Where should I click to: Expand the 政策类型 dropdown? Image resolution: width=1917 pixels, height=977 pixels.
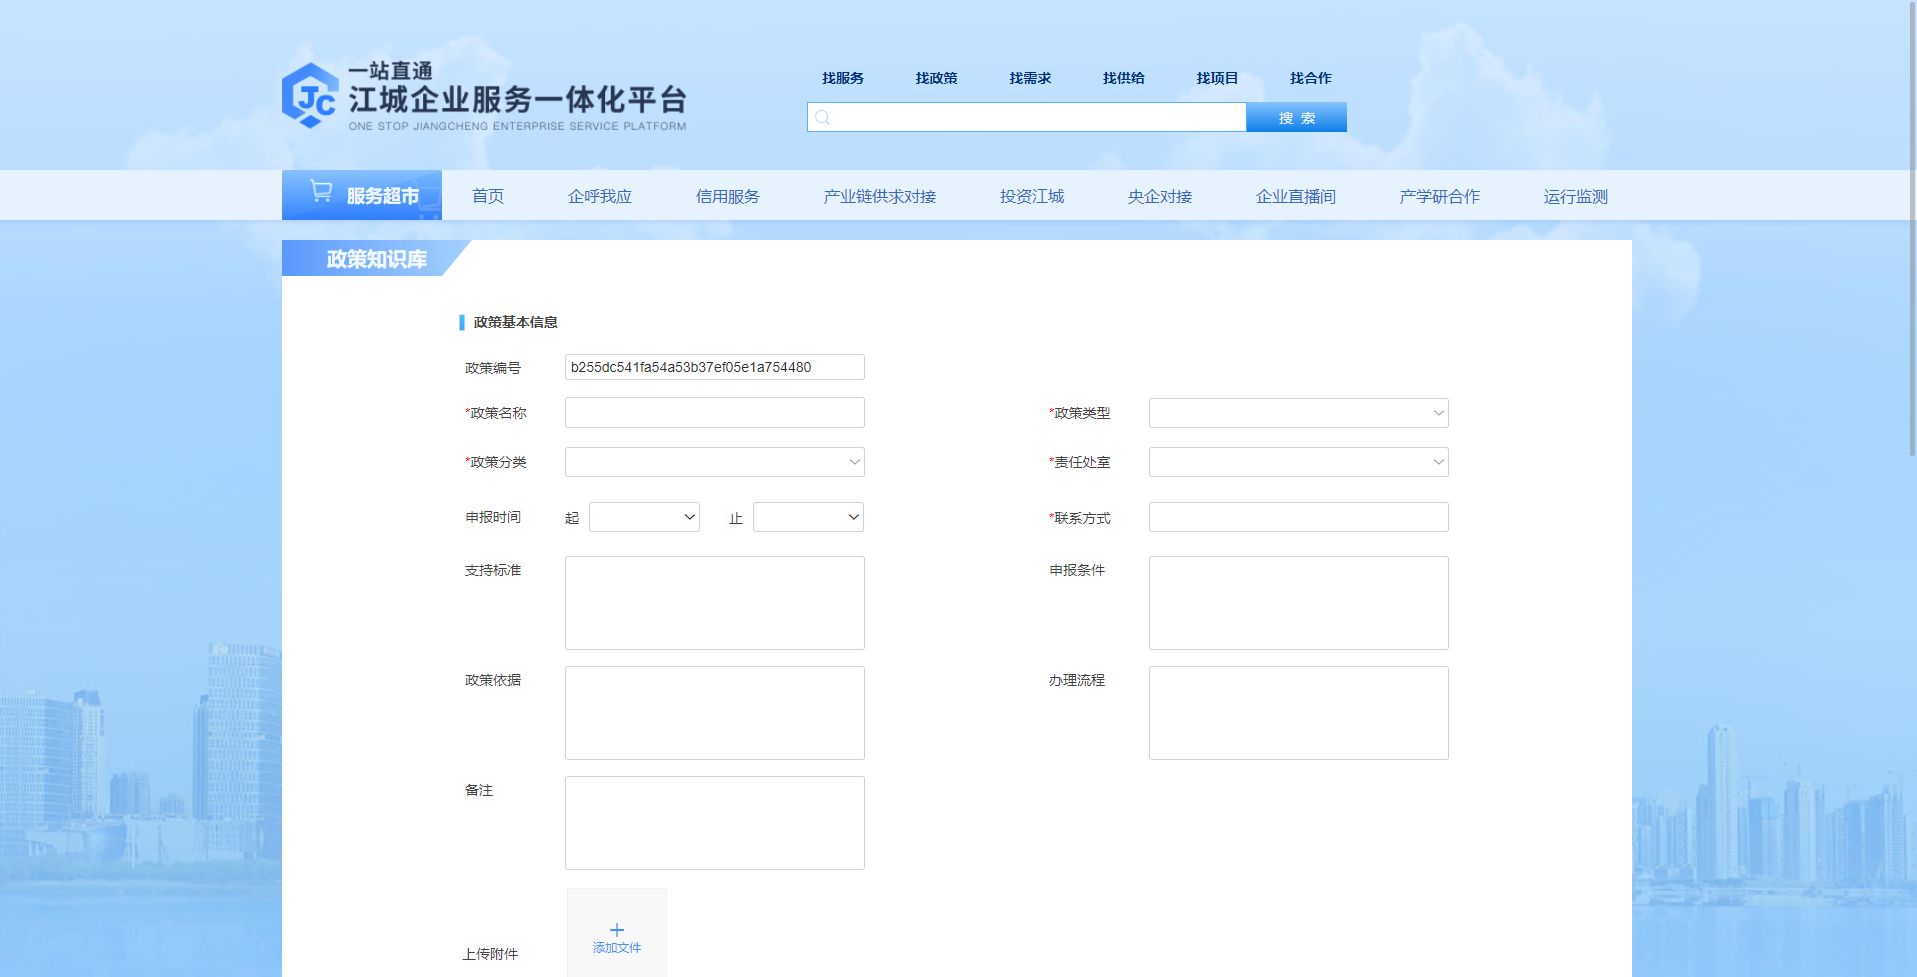[1298, 413]
